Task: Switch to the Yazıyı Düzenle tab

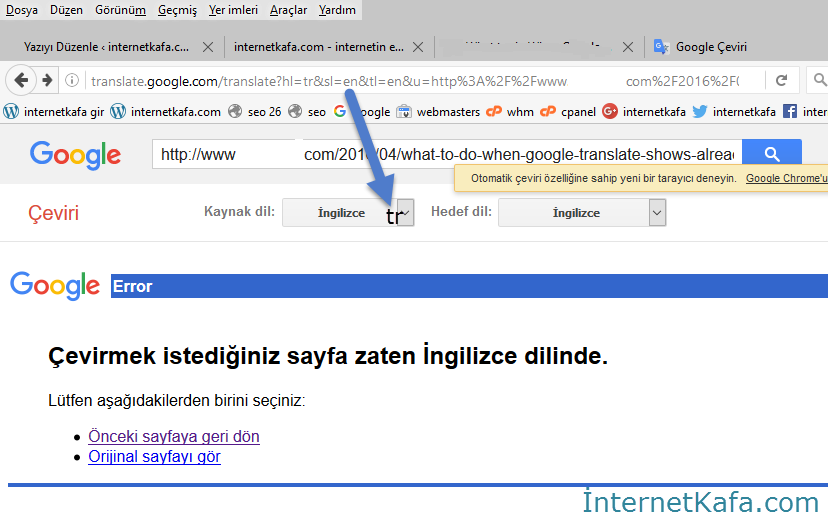Action: coord(106,47)
